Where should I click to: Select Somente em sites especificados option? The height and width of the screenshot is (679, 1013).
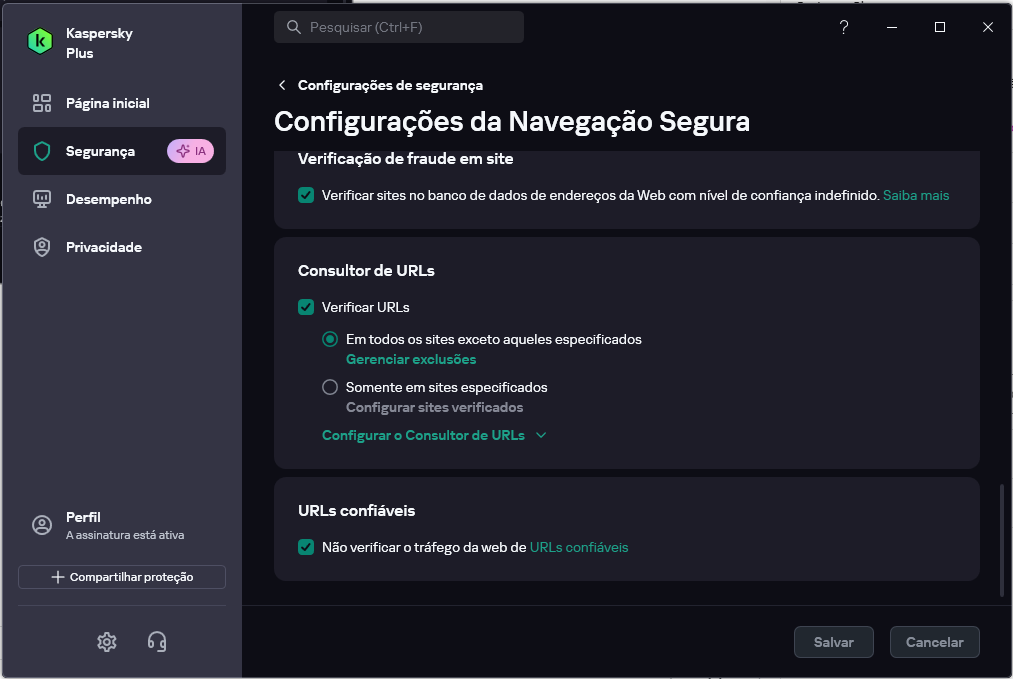[x=330, y=387]
